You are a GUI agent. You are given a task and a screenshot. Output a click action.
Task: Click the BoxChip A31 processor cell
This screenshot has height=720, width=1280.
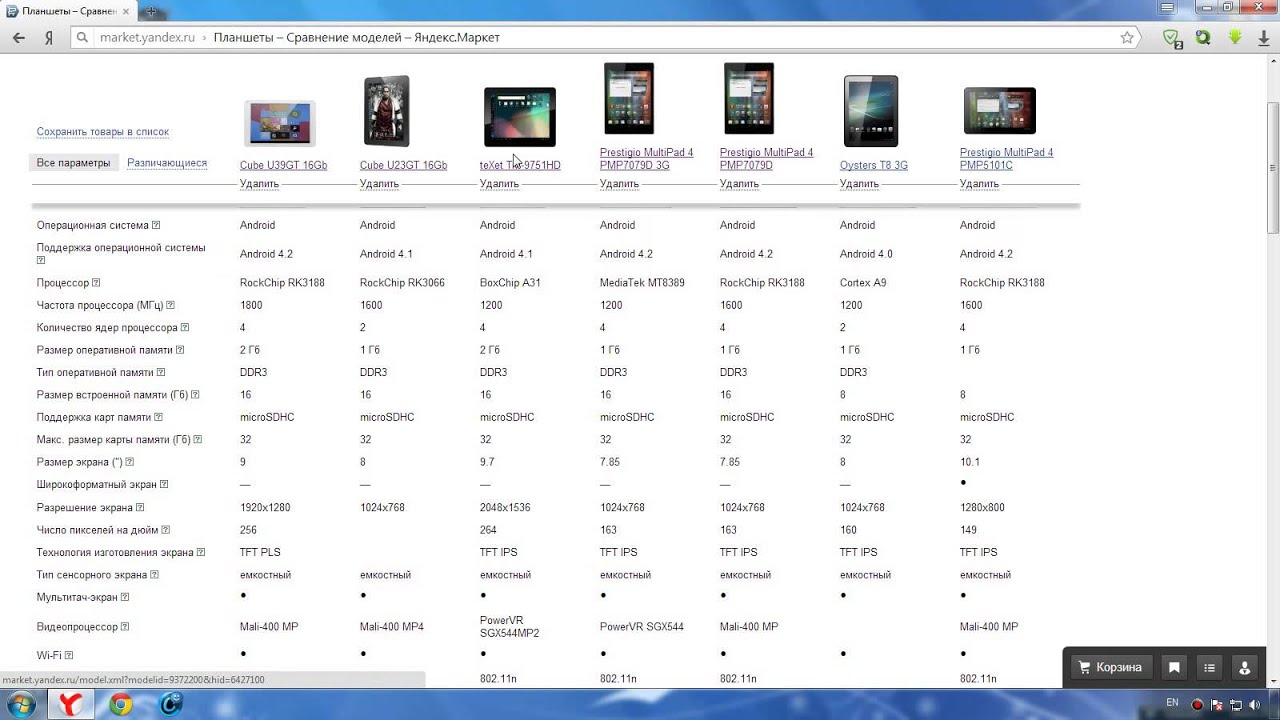coord(510,283)
